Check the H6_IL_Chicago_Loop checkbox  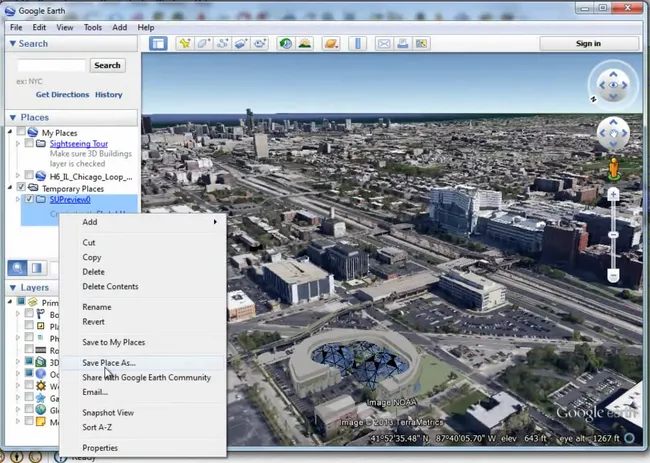[29, 175]
